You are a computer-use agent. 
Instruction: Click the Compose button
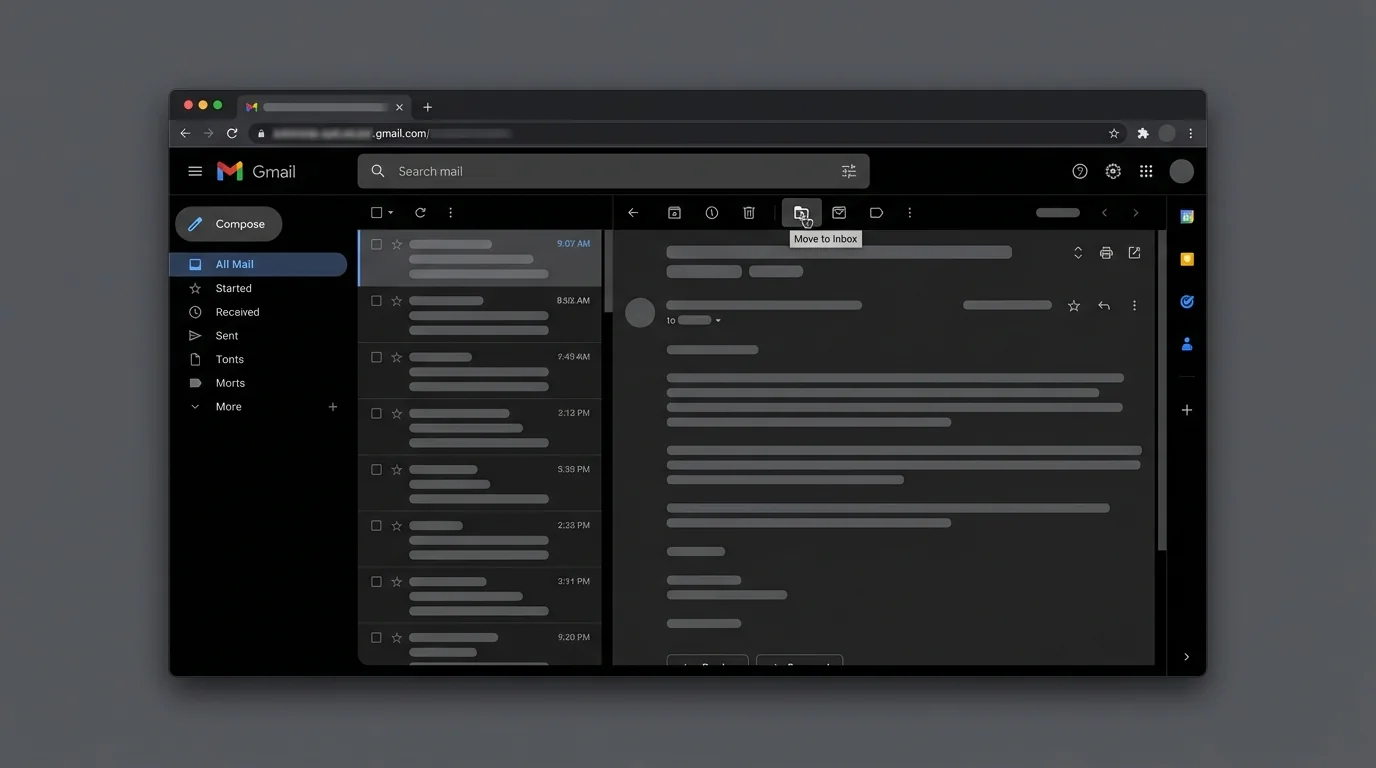[x=229, y=224]
